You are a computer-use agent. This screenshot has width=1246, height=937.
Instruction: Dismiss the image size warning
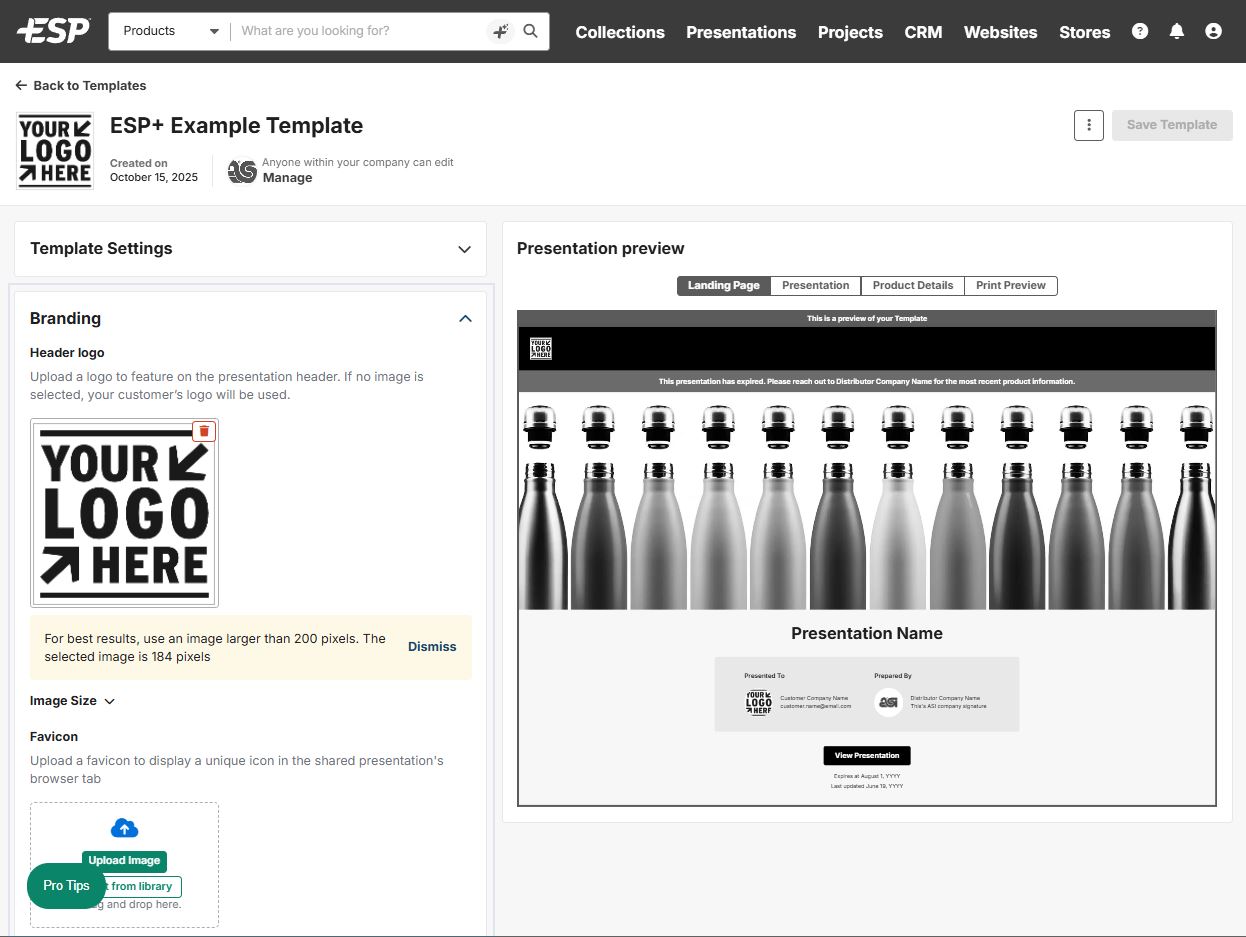click(432, 647)
